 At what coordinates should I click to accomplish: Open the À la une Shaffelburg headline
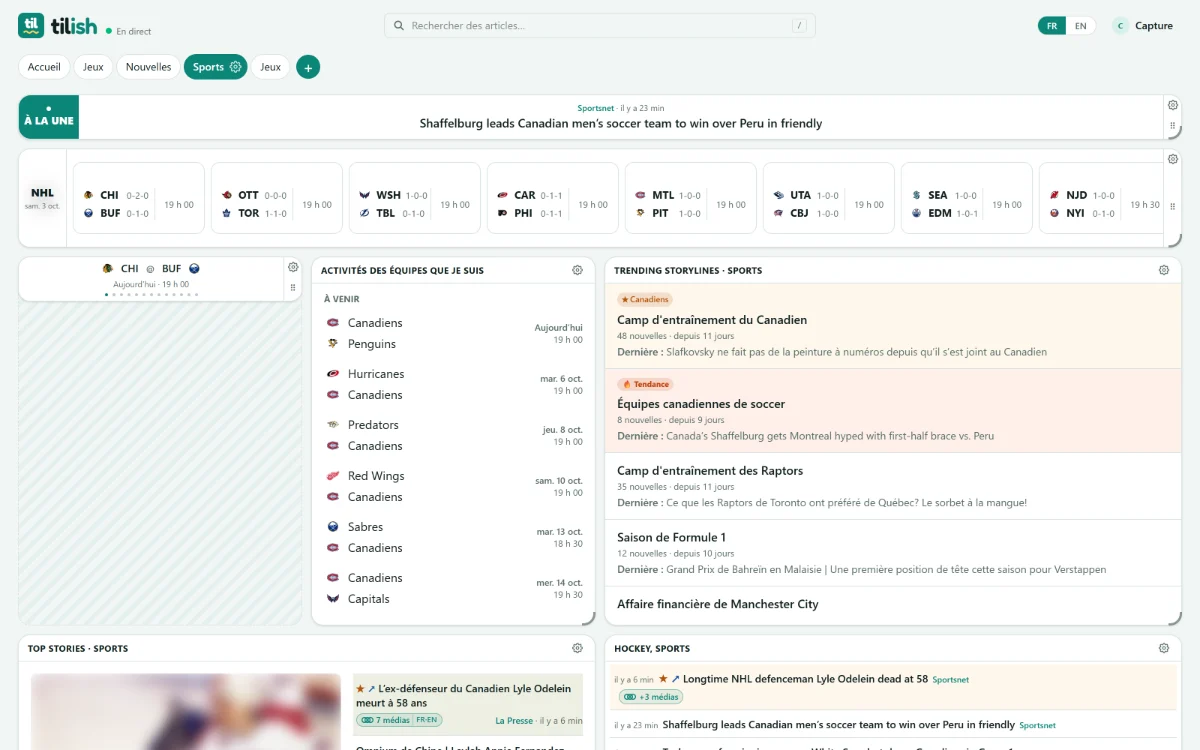(x=621, y=124)
